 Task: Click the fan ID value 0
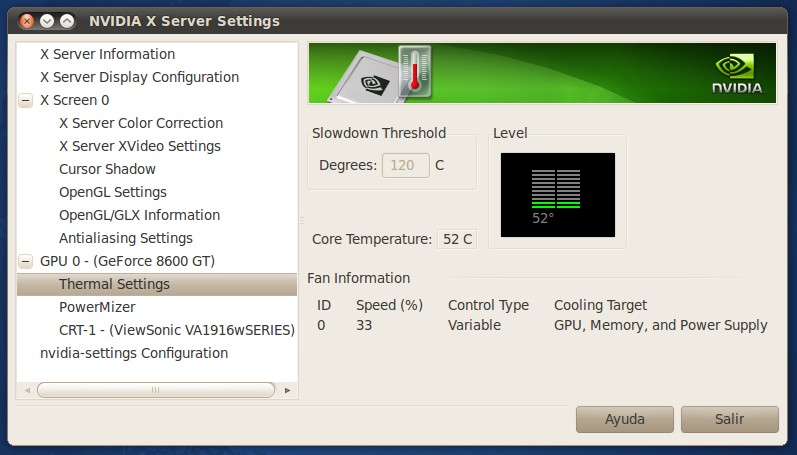321,325
